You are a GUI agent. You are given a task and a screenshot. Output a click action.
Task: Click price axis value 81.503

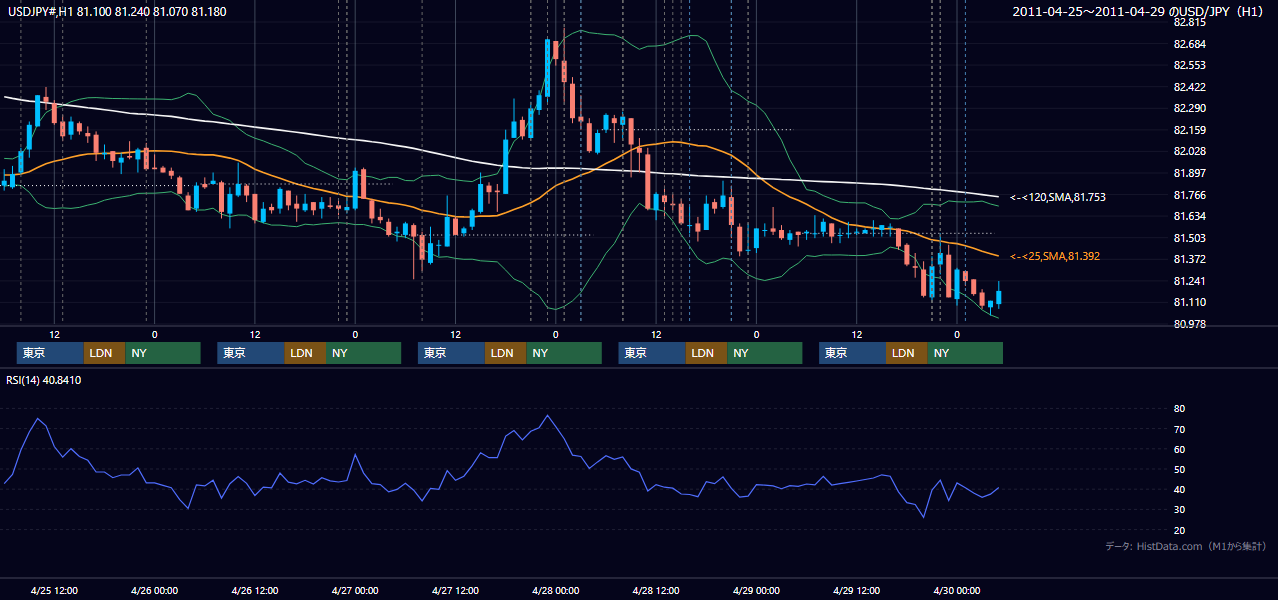pyautogui.click(x=1190, y=238)
